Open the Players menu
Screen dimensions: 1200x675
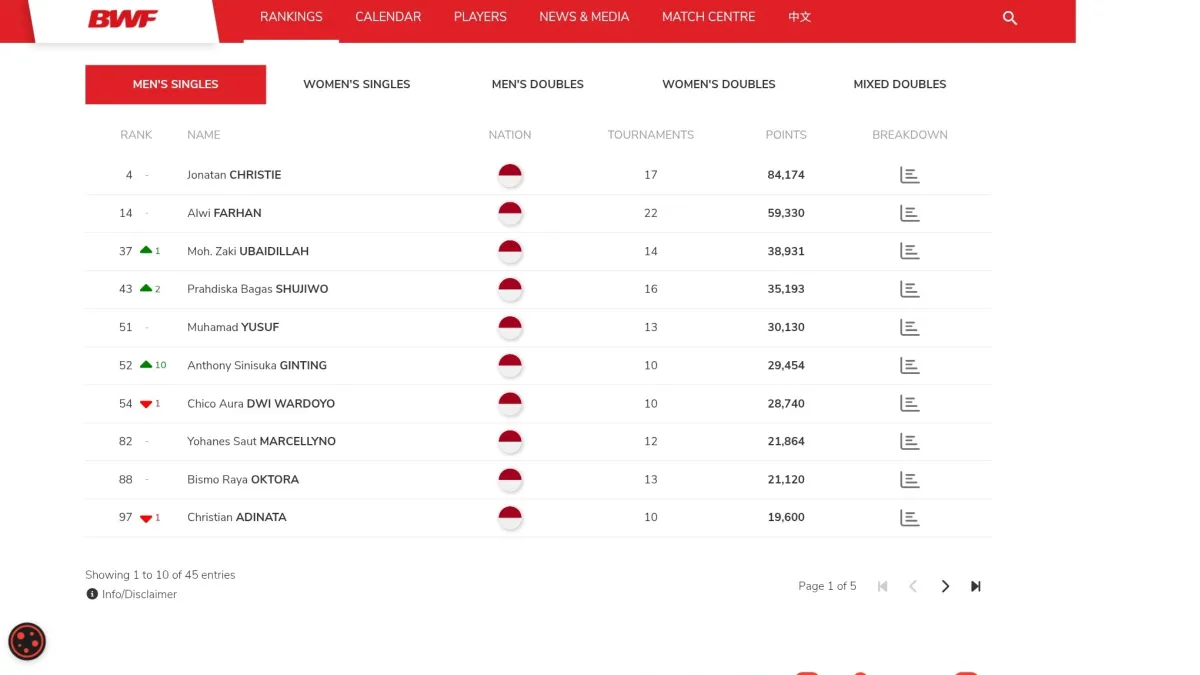(x=480, y=17)
